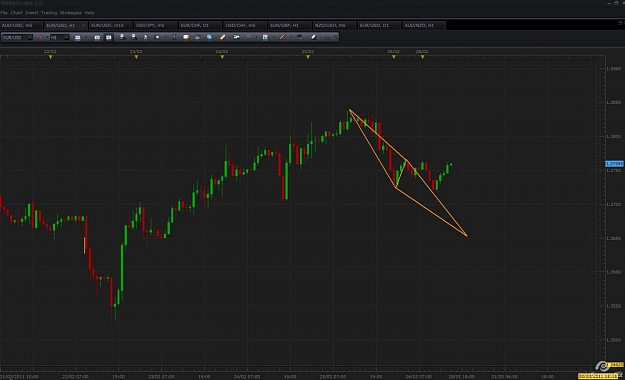625x380 pixels.
Task: Click the yellow note label icon
Action: coord(186,37)
